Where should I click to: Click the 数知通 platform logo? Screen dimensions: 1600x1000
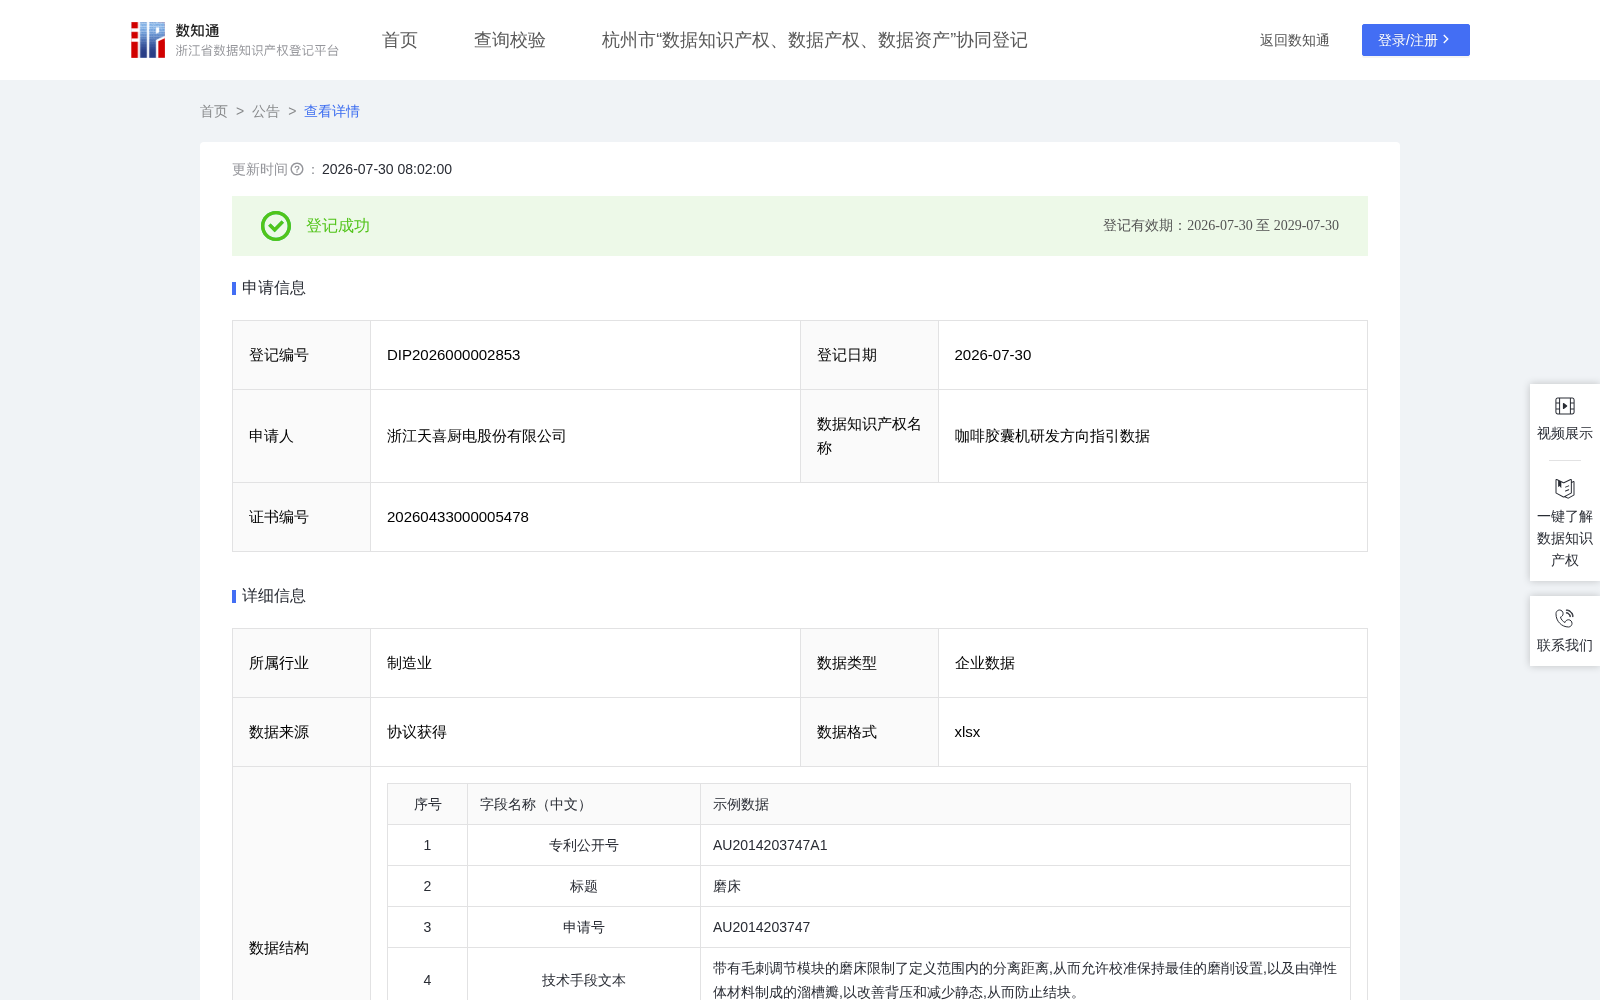234,40
